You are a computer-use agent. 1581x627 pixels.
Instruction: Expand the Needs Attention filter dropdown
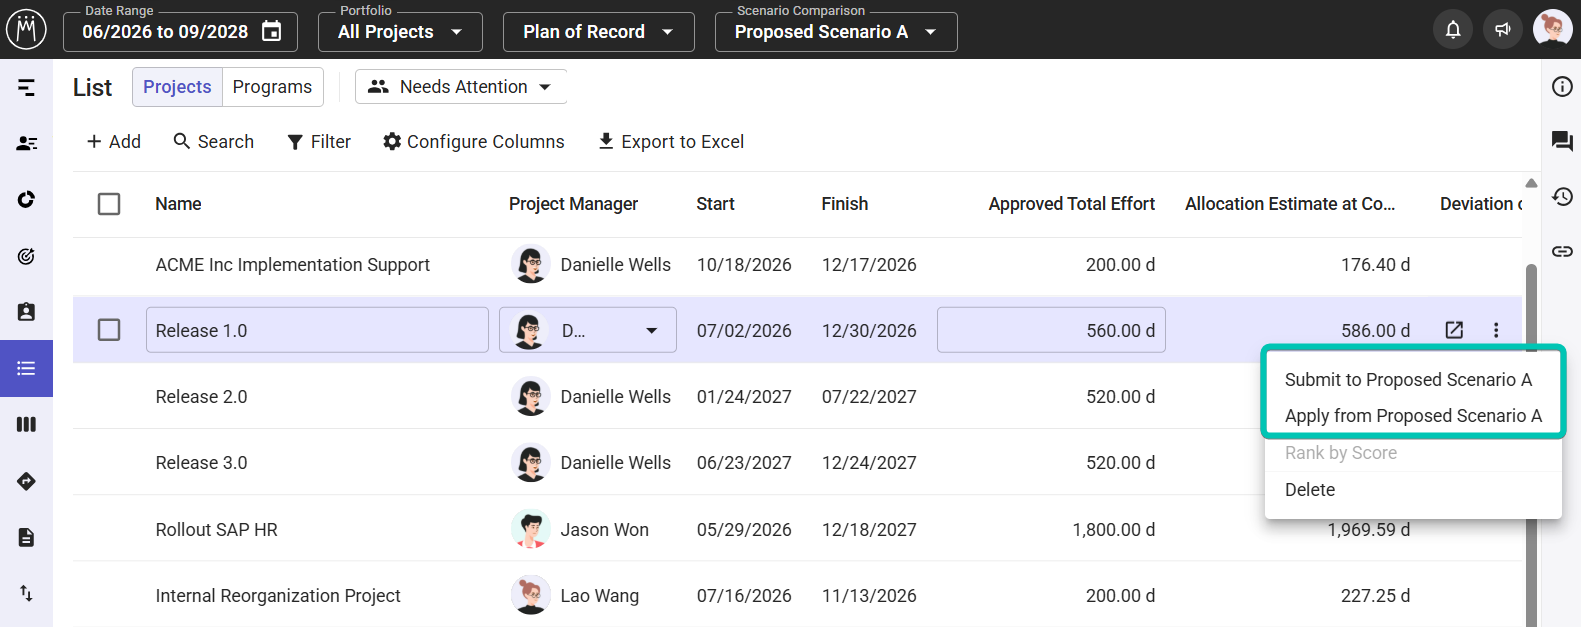click(461, 87)
